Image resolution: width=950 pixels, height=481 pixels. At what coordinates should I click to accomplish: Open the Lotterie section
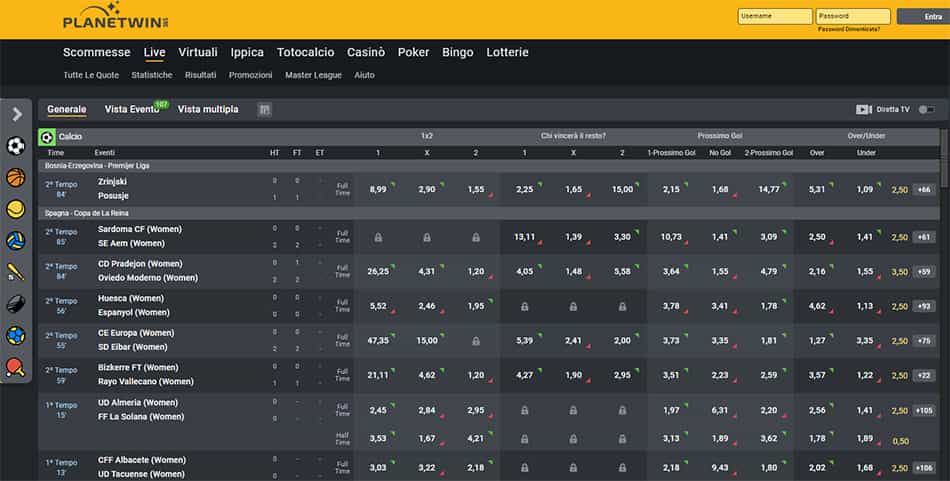[x=507, y=53]
